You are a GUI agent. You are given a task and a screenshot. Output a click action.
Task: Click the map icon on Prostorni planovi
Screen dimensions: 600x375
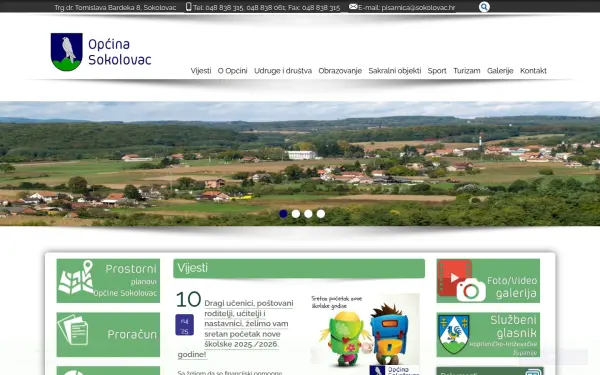tap(76, 277)
